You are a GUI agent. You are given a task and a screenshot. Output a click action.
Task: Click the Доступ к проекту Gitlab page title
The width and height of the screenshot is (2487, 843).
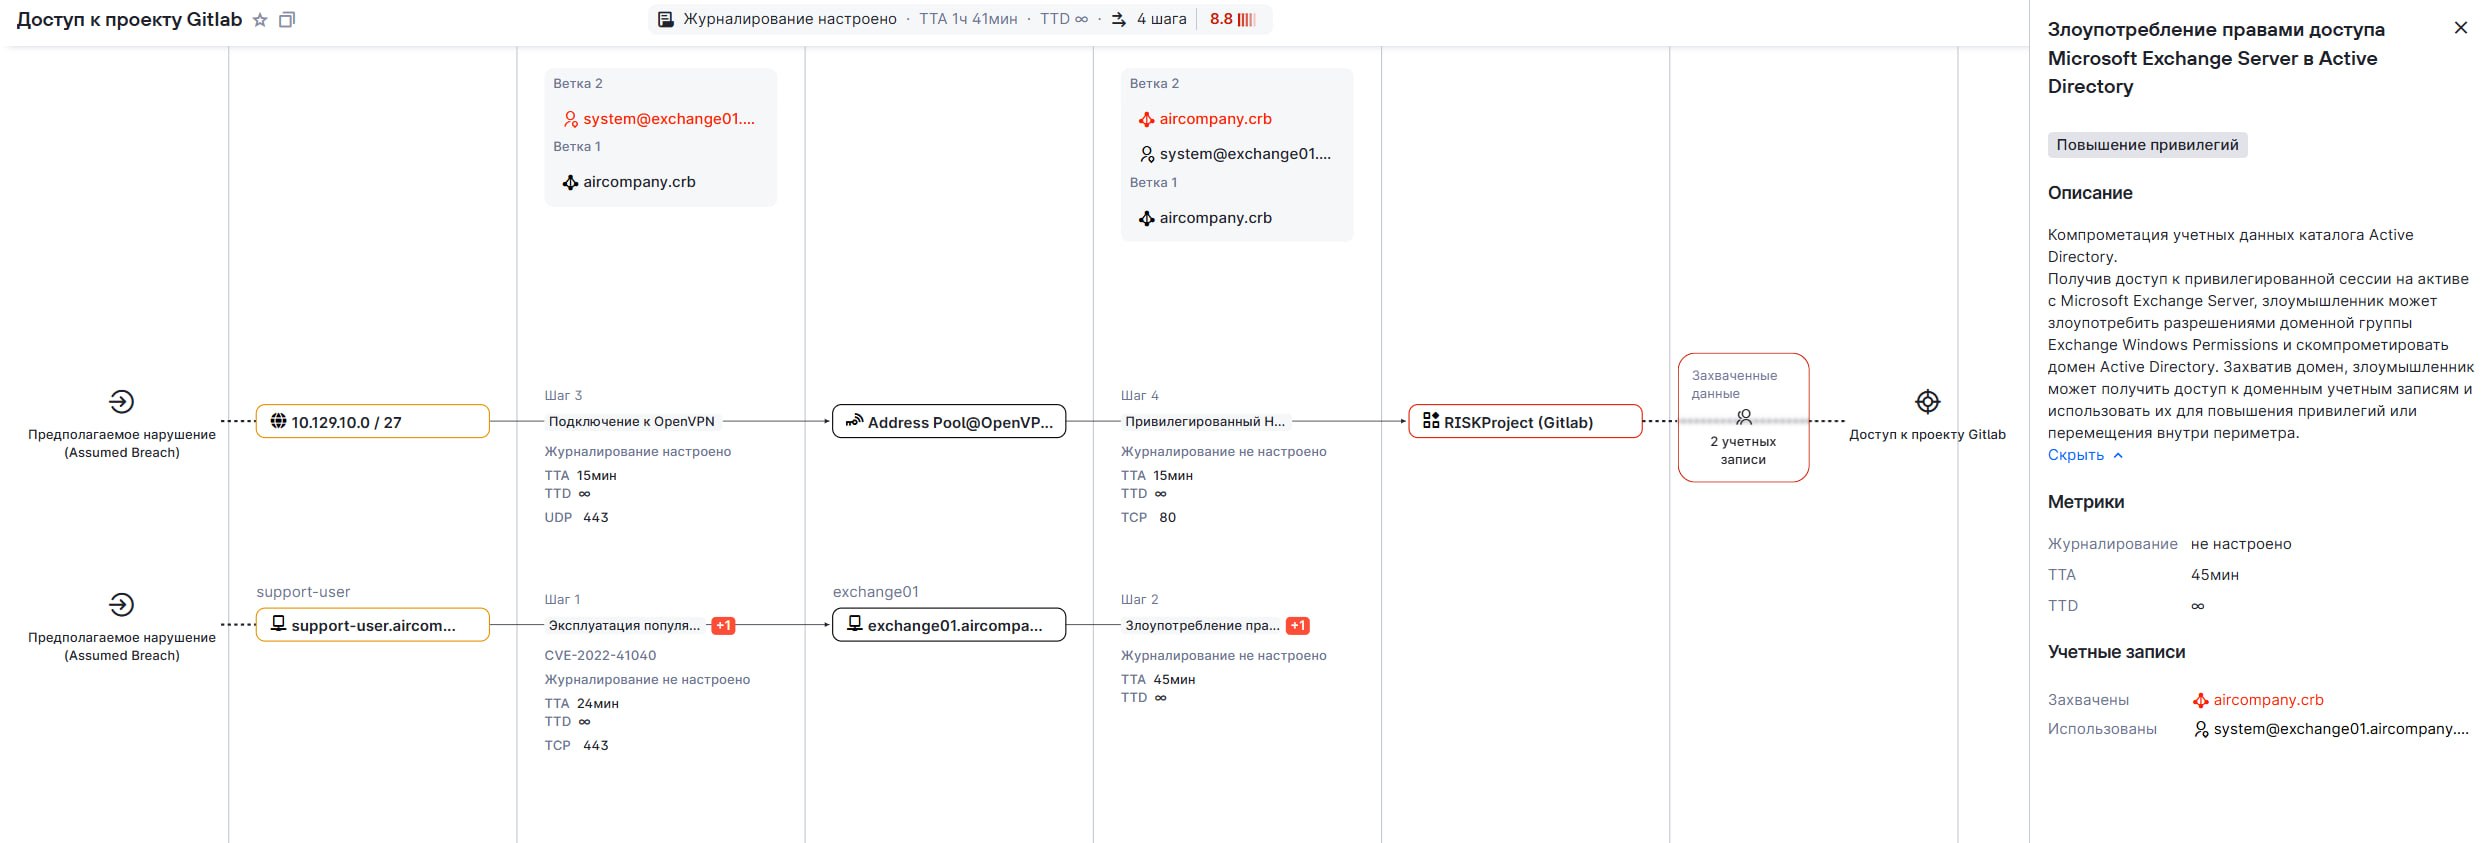[x=129, y=20]
